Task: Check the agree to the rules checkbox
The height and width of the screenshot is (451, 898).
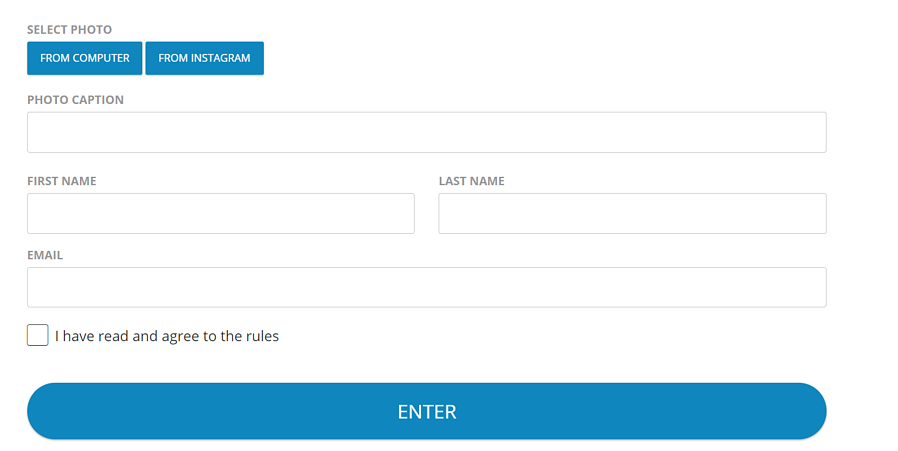Action: (x=38, y=335)
